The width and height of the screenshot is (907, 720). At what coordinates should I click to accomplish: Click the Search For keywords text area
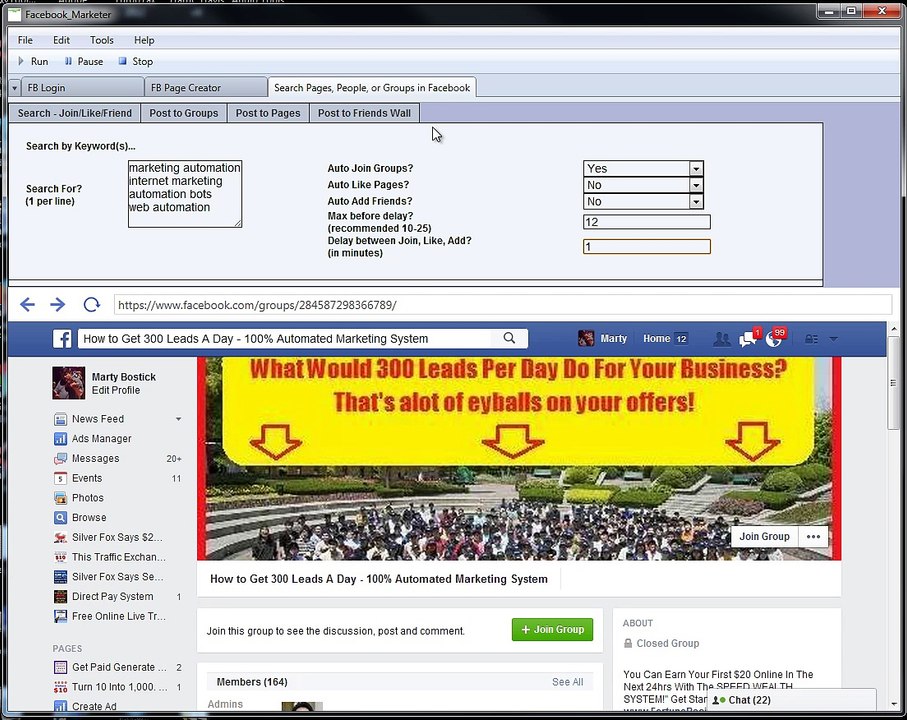click(x=185, y=194)
